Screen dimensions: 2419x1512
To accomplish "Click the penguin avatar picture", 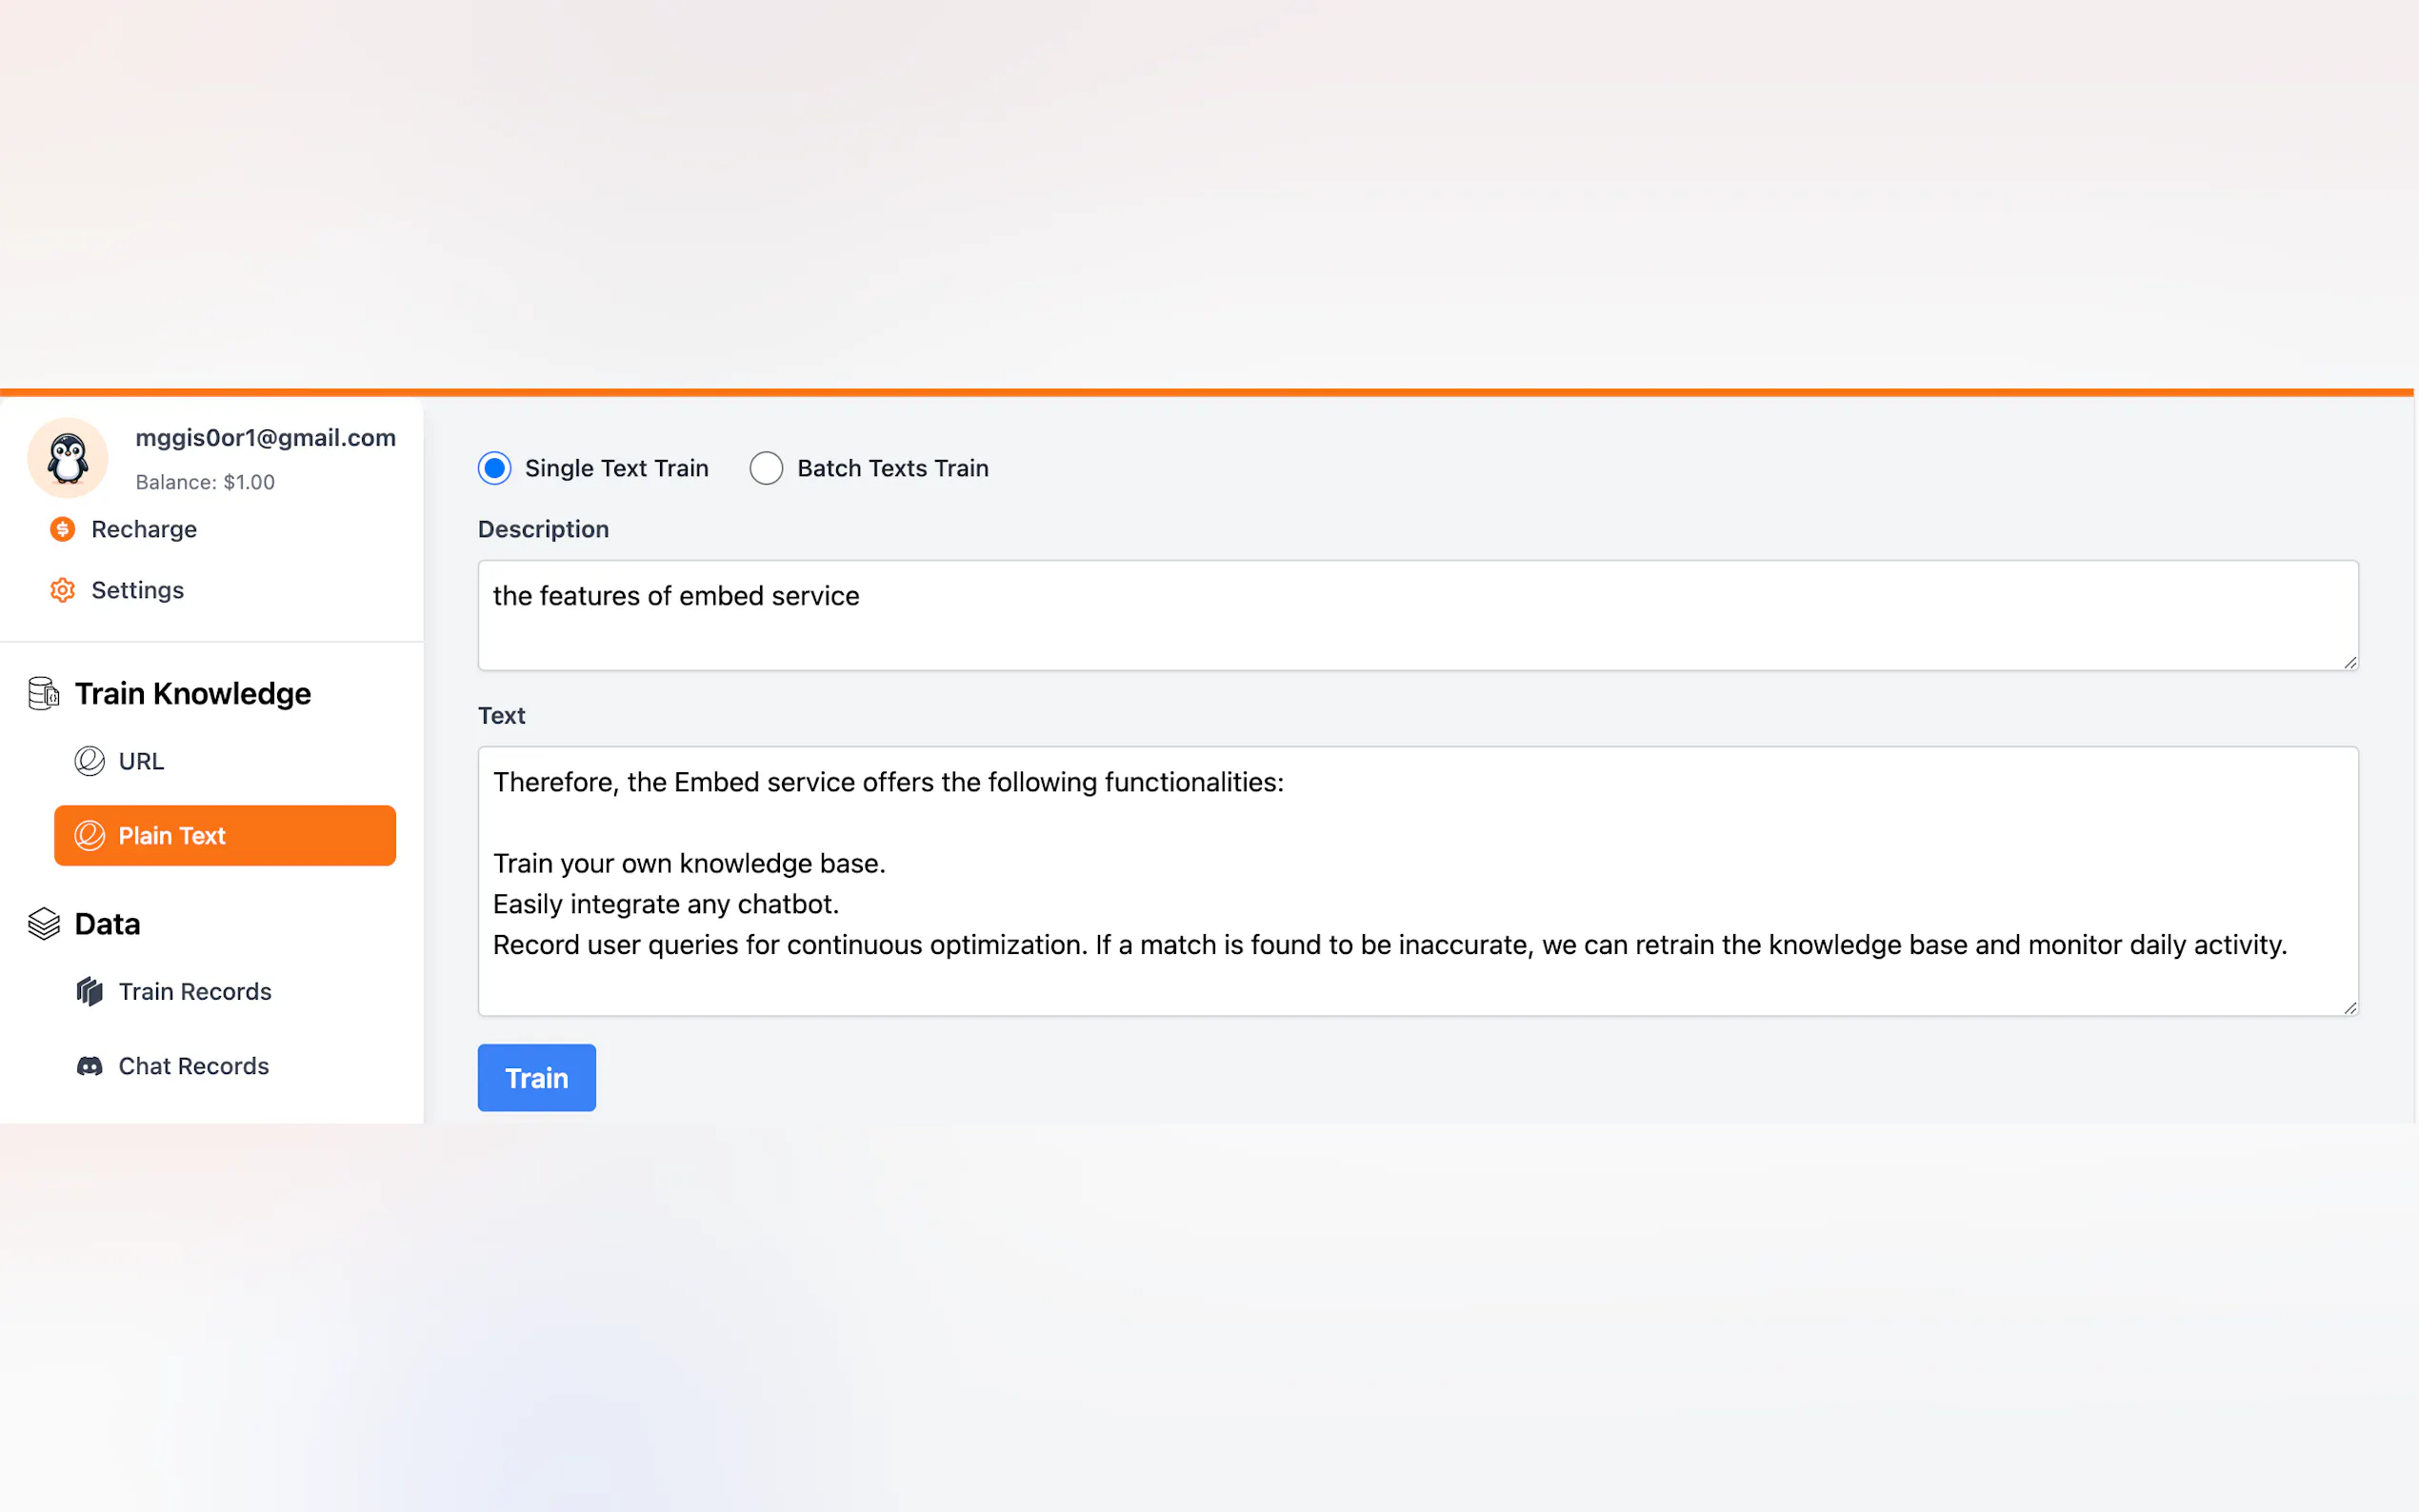I will click(x=68, y=458).
